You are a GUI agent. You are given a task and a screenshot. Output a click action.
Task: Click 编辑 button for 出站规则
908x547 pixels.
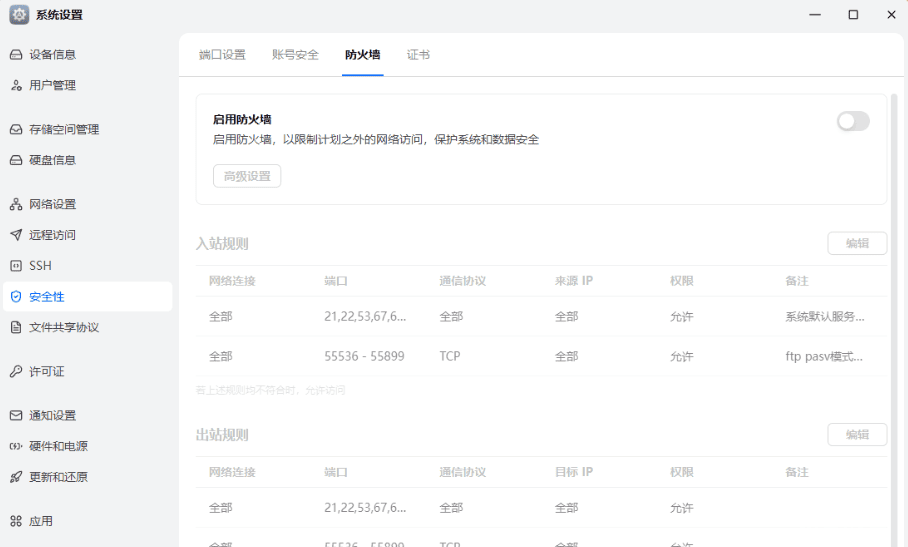tap(857, 435)
